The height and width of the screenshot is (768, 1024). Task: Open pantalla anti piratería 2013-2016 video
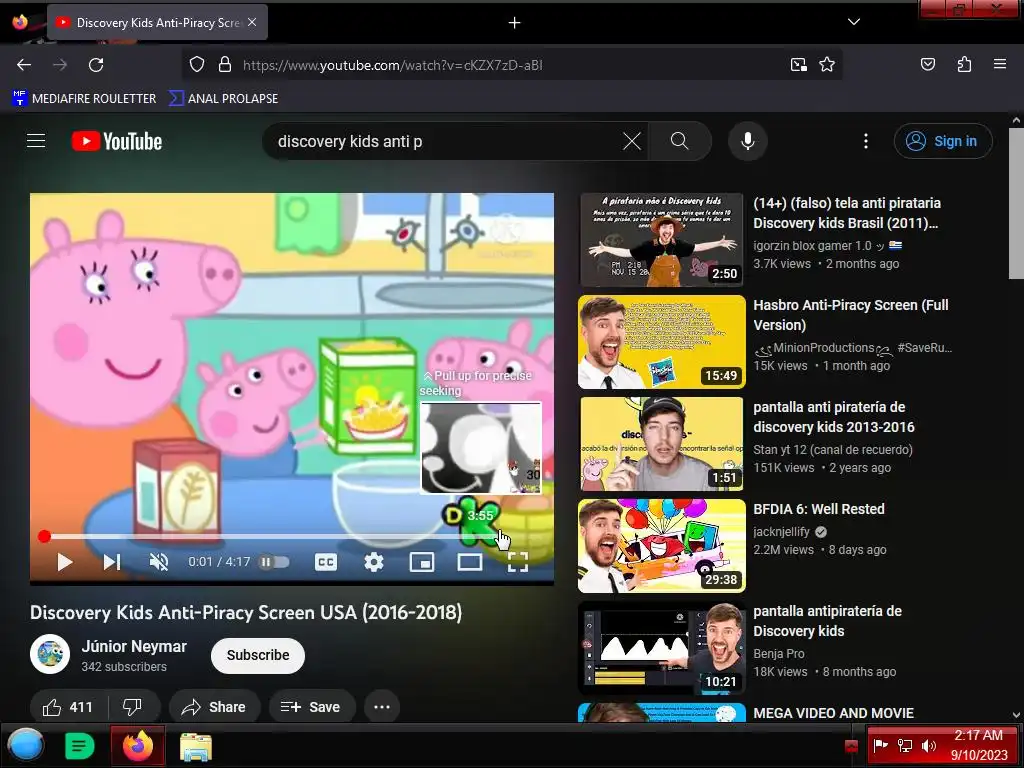pyautogui.click(x=662, y=443)
